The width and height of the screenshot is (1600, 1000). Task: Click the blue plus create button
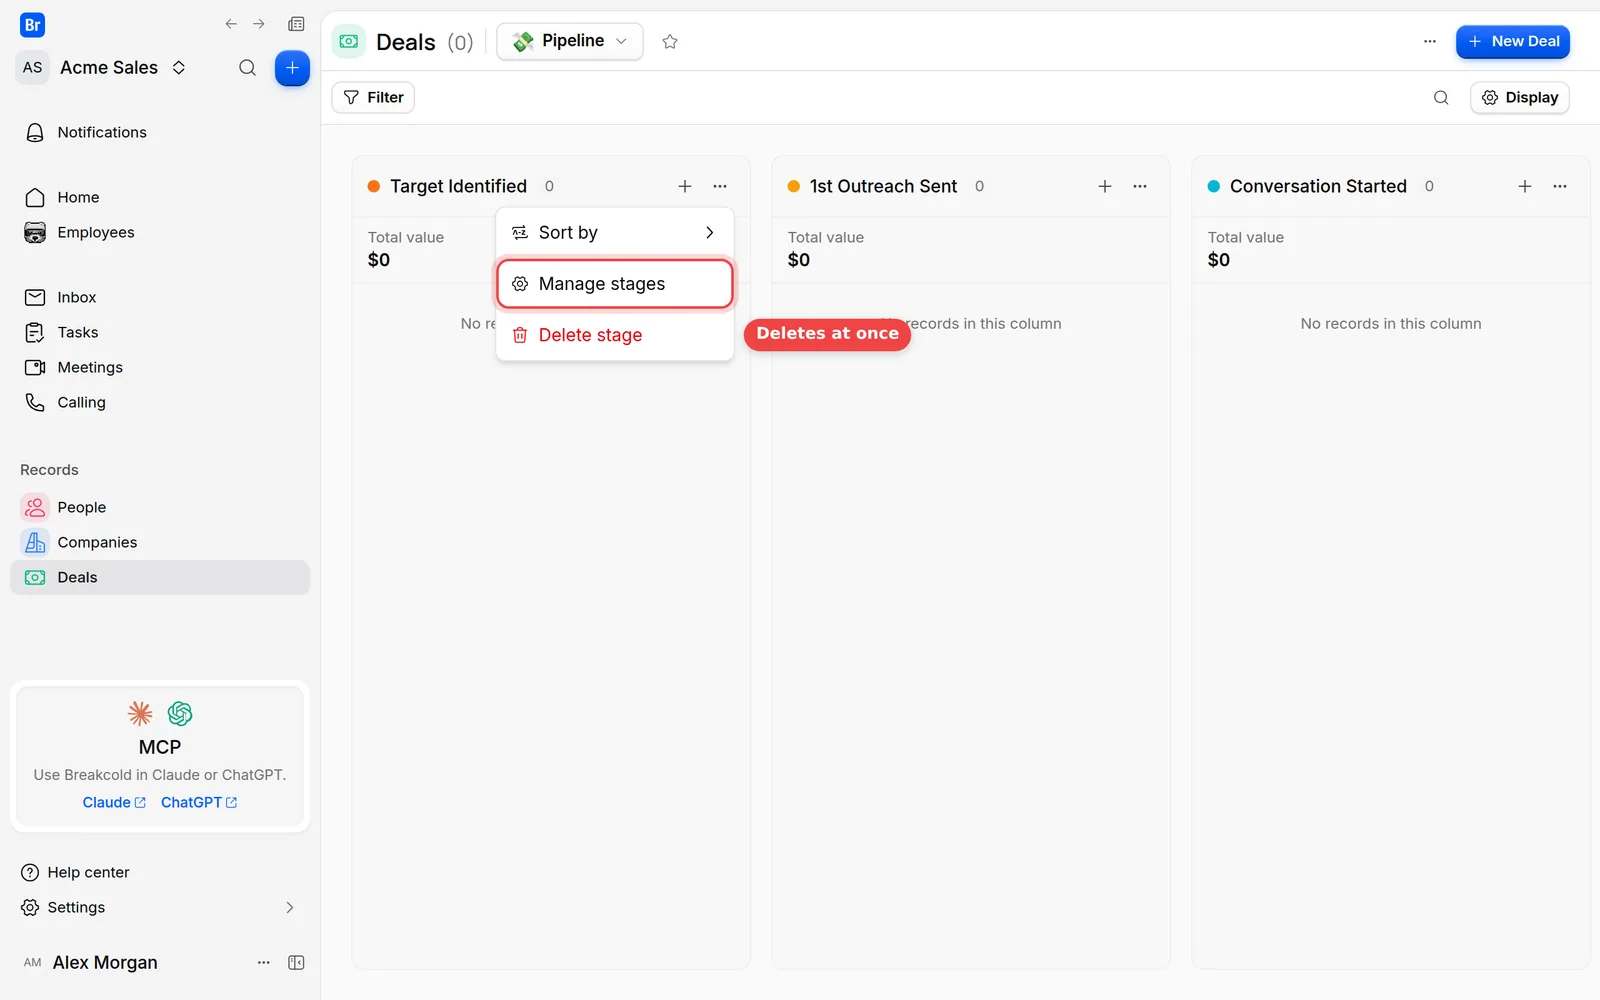(292, 68)
